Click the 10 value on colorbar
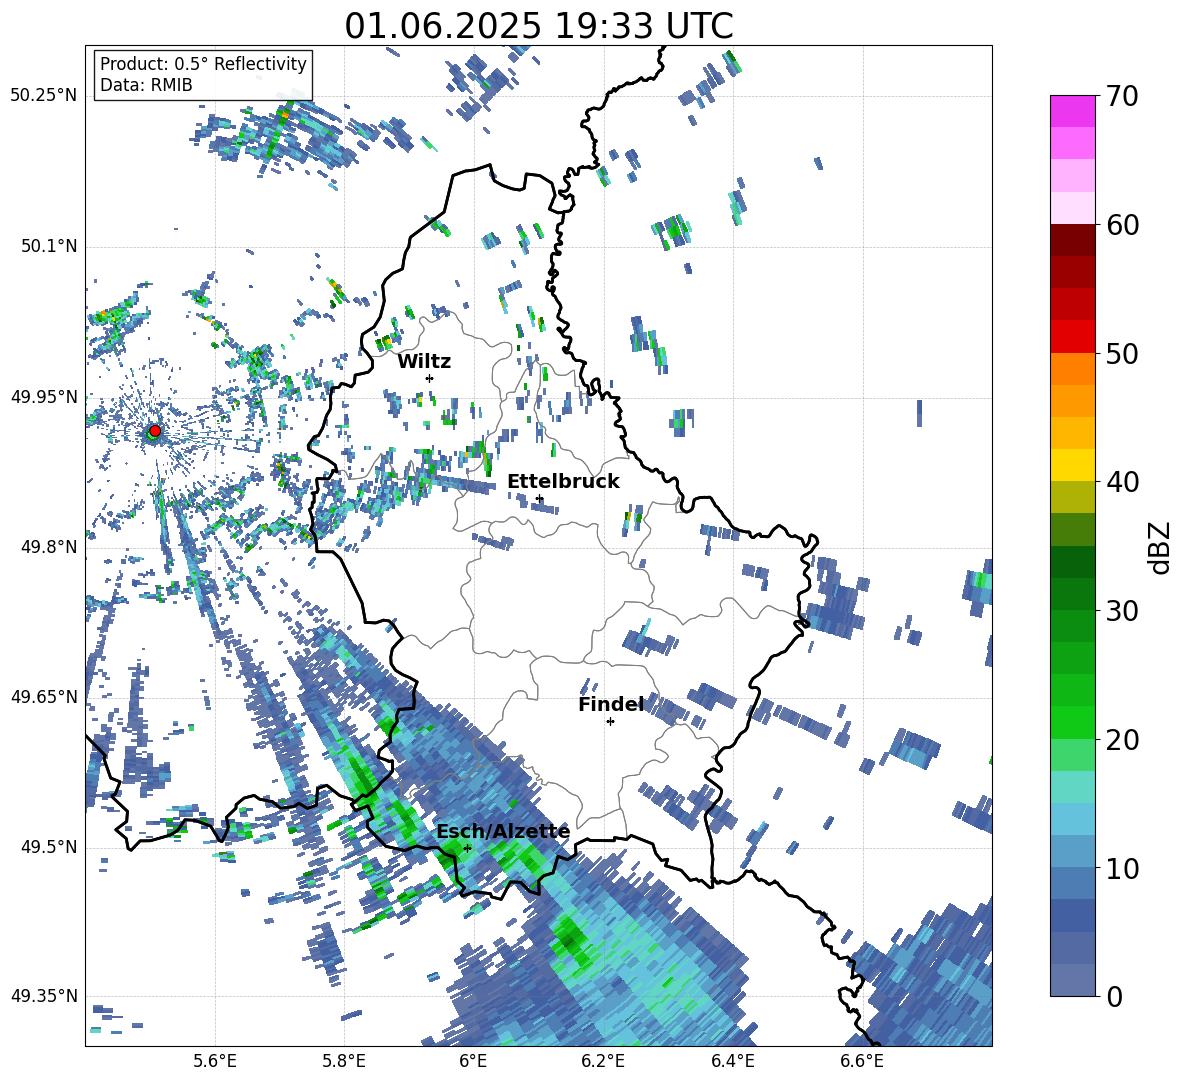This screenshot has width=1184, height=1081. tap(1121, 868)
